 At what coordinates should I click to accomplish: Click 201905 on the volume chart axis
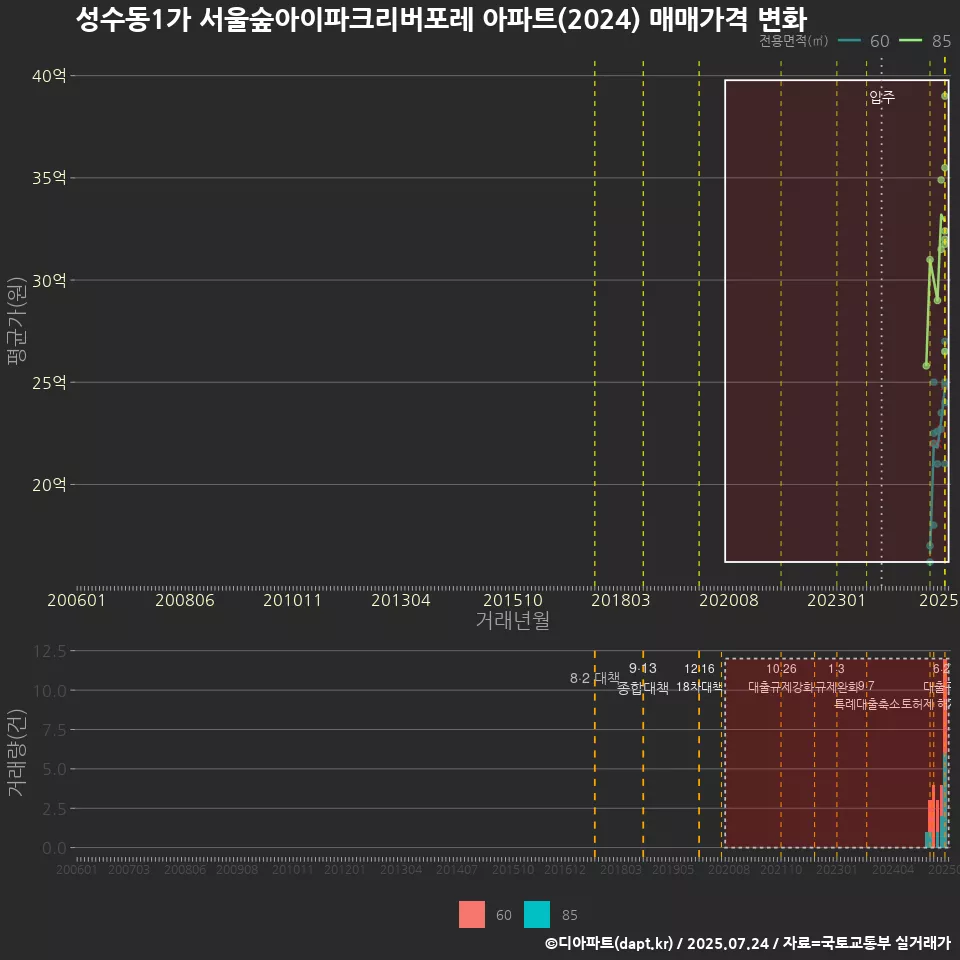click(673, 869)
